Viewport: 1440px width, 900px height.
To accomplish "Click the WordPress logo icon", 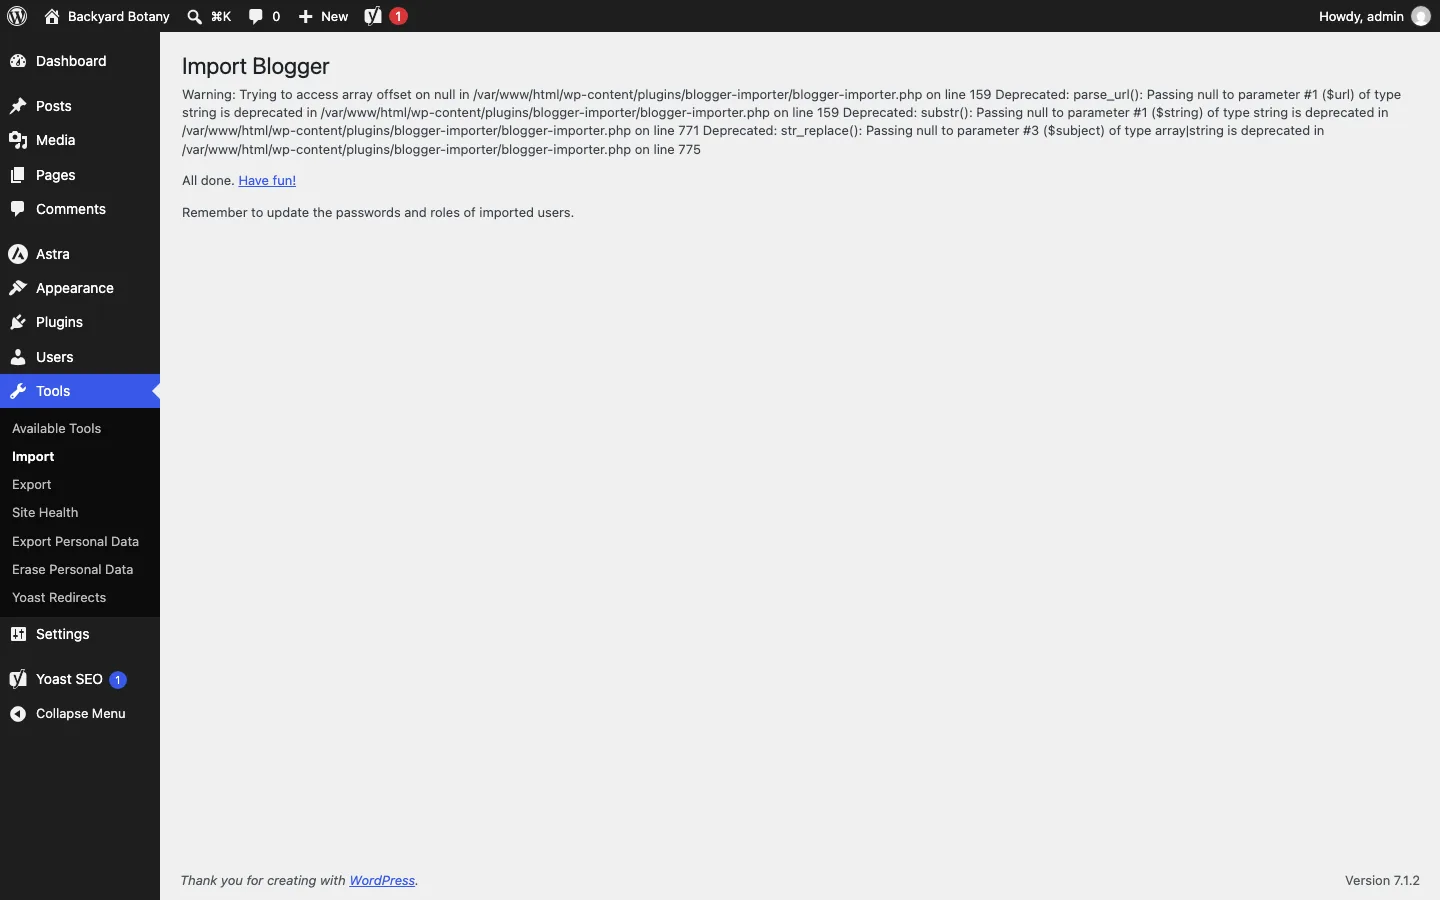I will point(17,16).
